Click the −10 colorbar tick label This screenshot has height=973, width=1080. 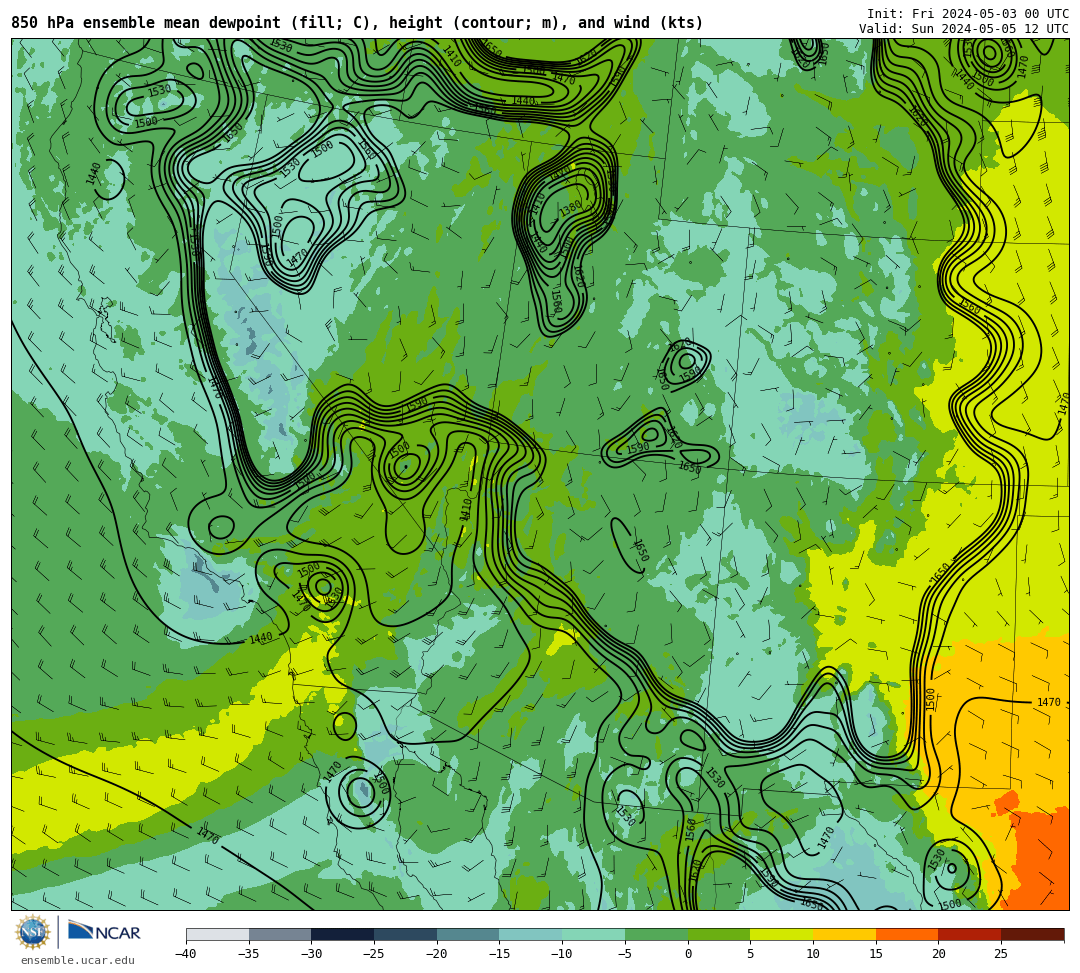(x=562, y=954)
